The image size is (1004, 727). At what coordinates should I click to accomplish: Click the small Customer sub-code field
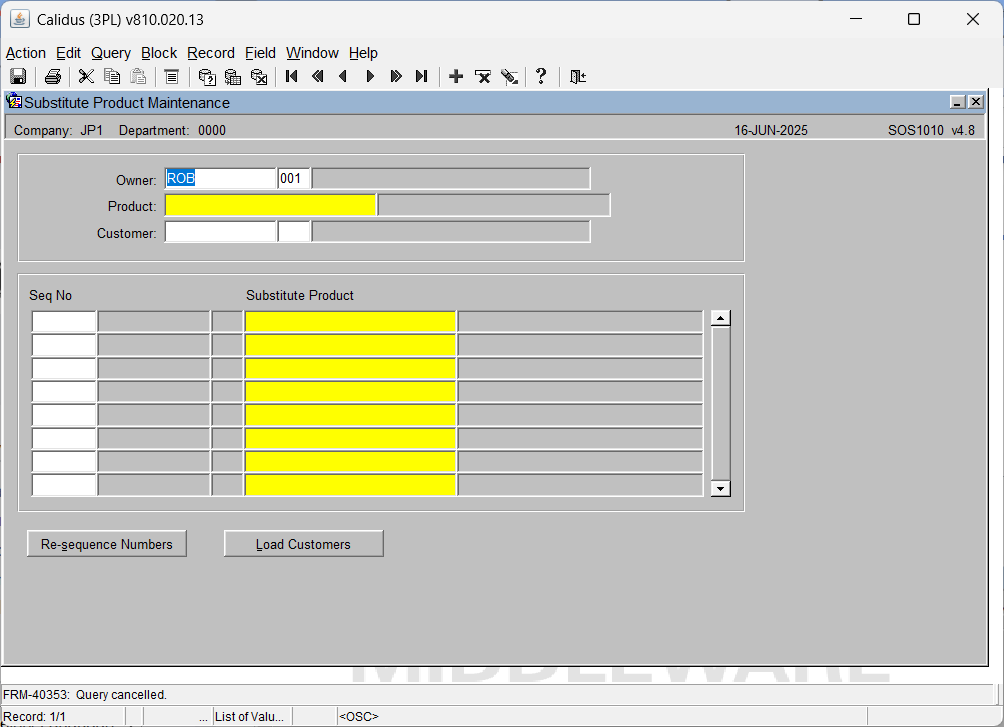294,232
